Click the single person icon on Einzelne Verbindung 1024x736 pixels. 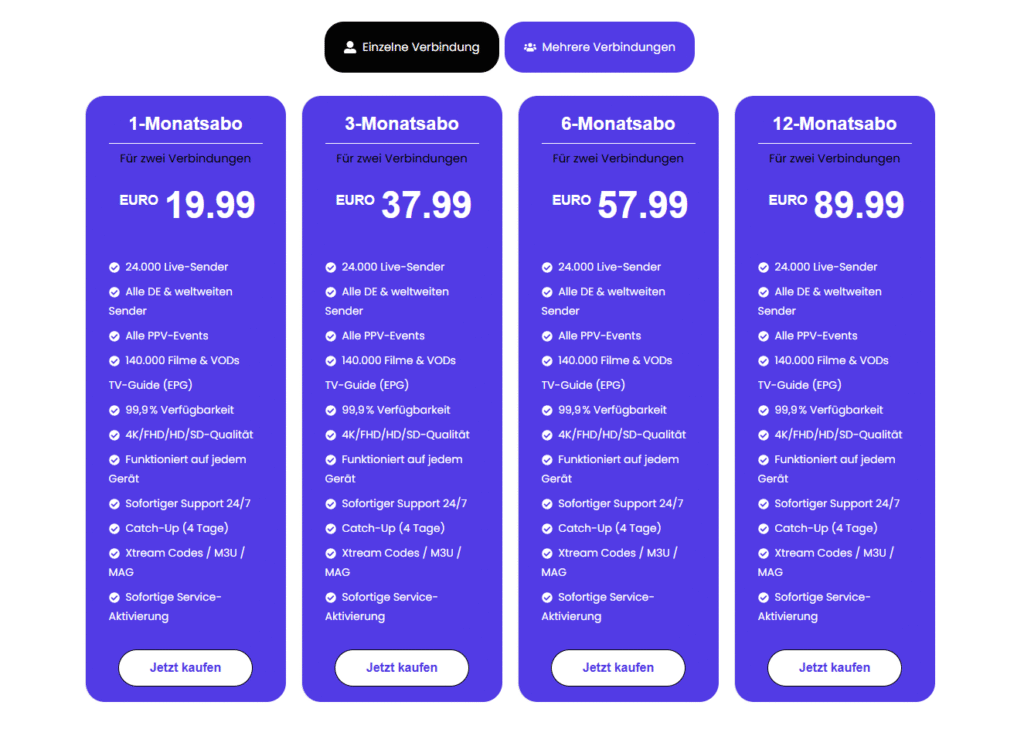tap(350, 47)
